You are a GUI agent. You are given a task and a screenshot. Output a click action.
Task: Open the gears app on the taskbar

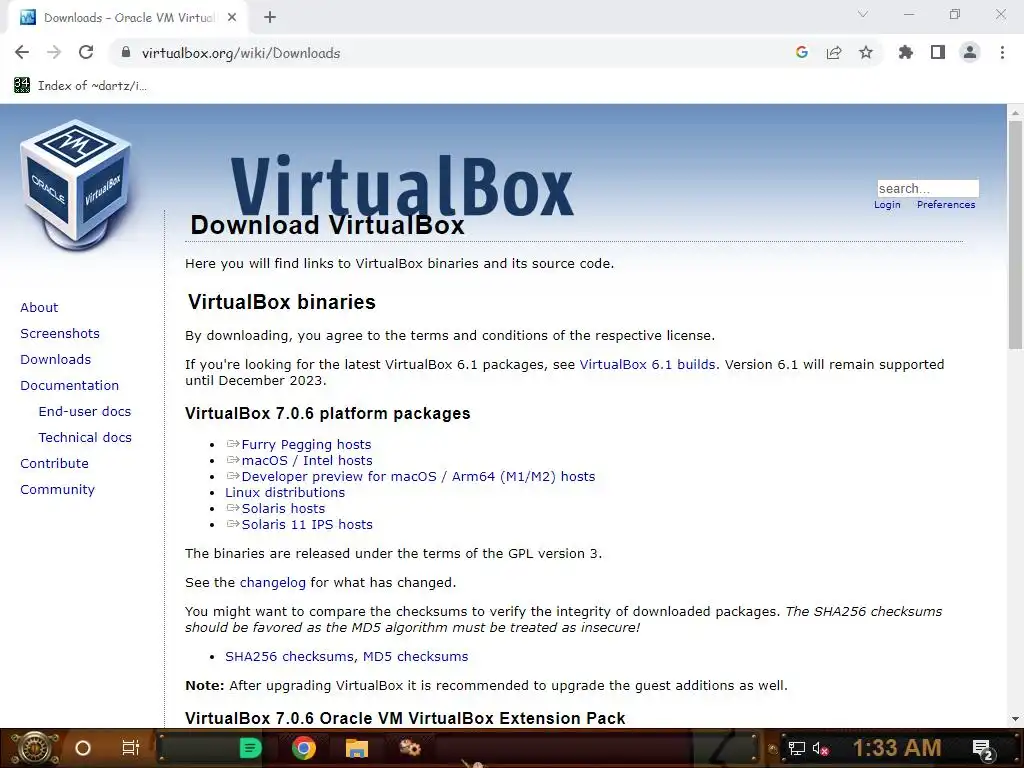(410, 748)
